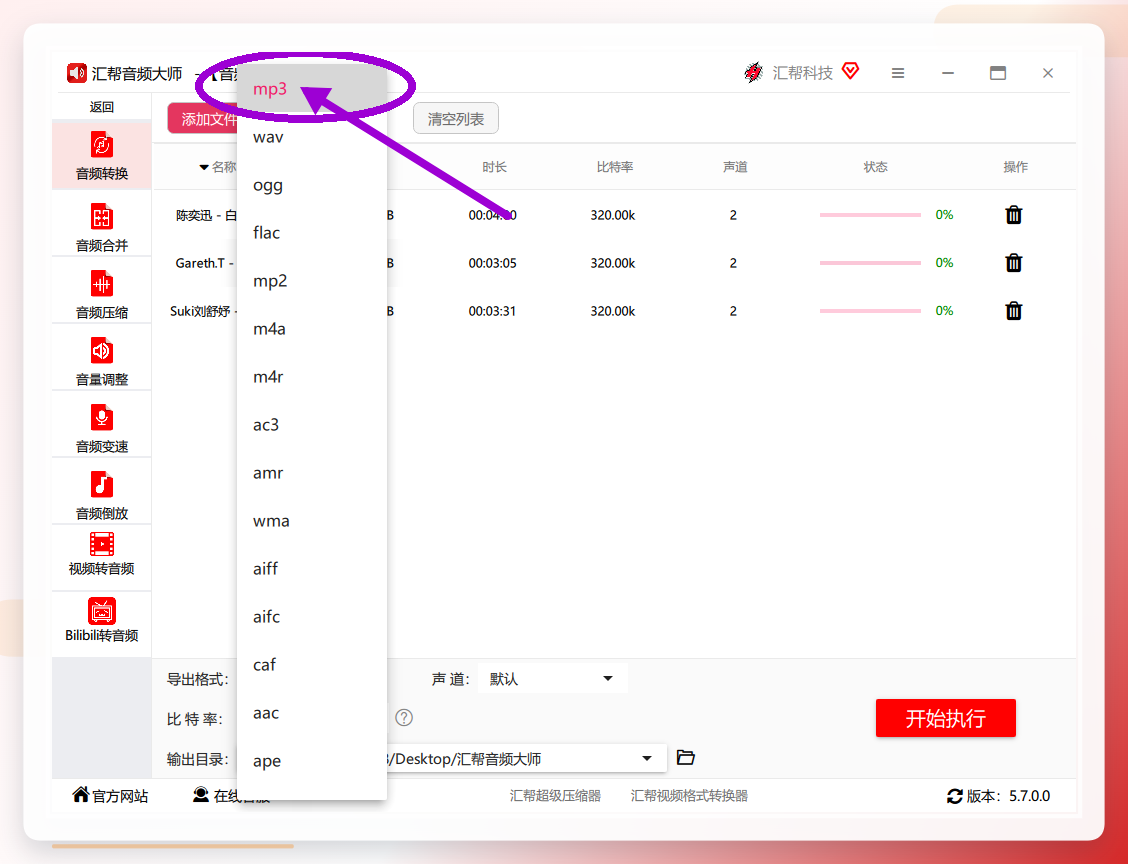
Task: Open the 官方网站 official website link
Action: click(x=110, y=796)
